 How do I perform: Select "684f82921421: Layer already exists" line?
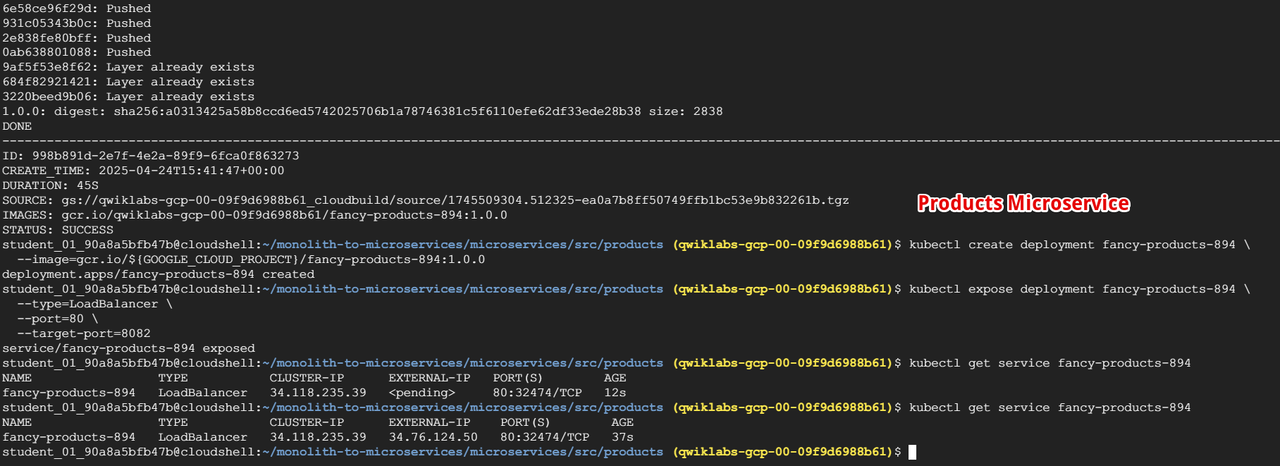click(x=129, y=82)
